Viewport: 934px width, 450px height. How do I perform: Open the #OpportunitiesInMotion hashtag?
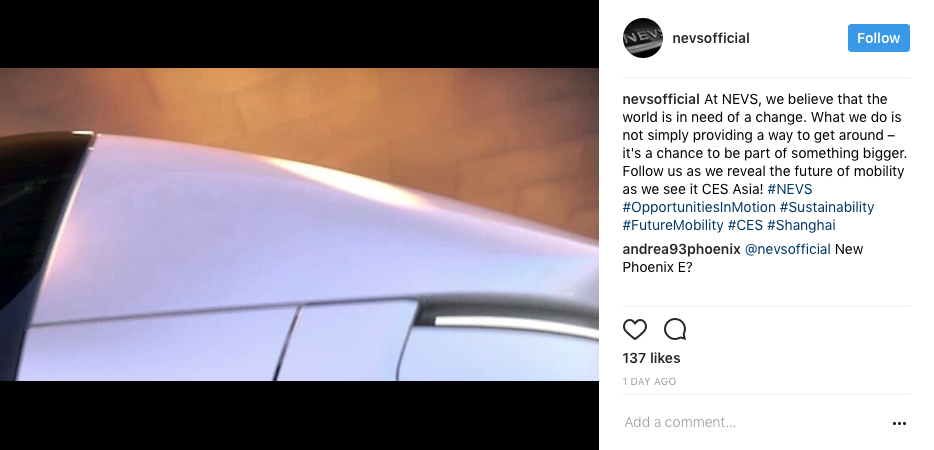click(699, 207)
